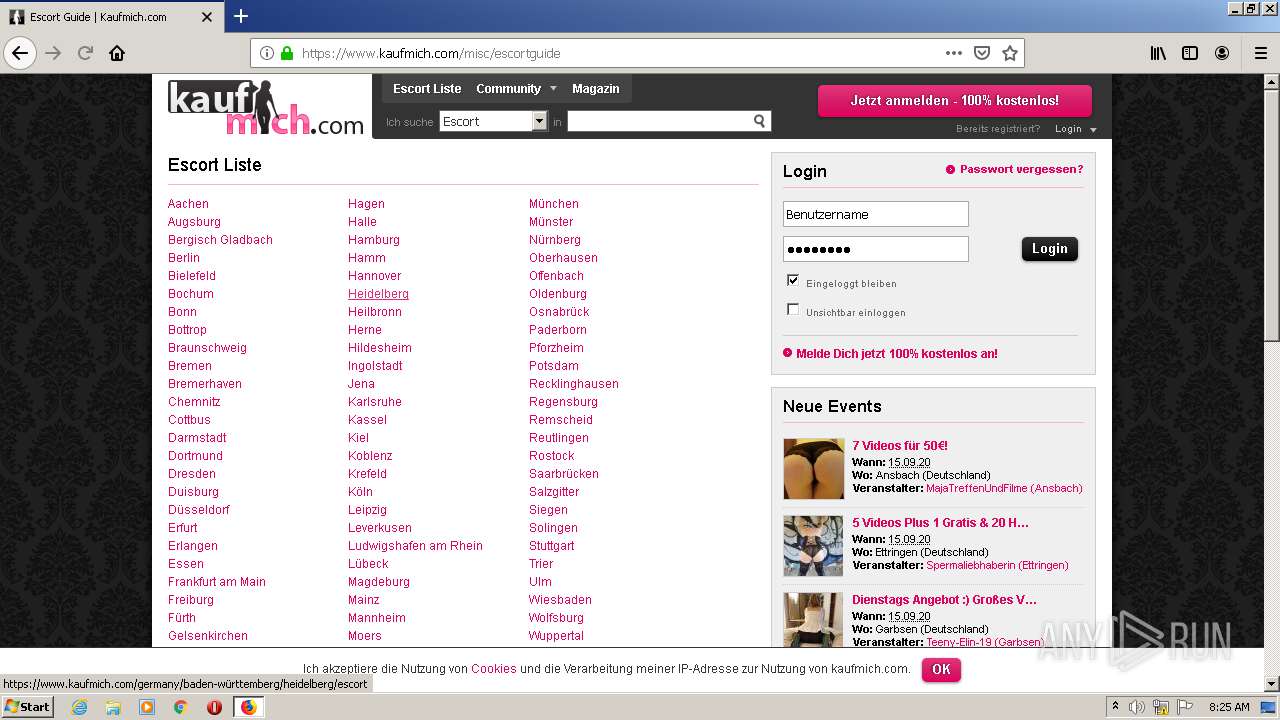Click the scrollbar down arrow
This screenshot has width=1280, height=720.
(1272, 684)
